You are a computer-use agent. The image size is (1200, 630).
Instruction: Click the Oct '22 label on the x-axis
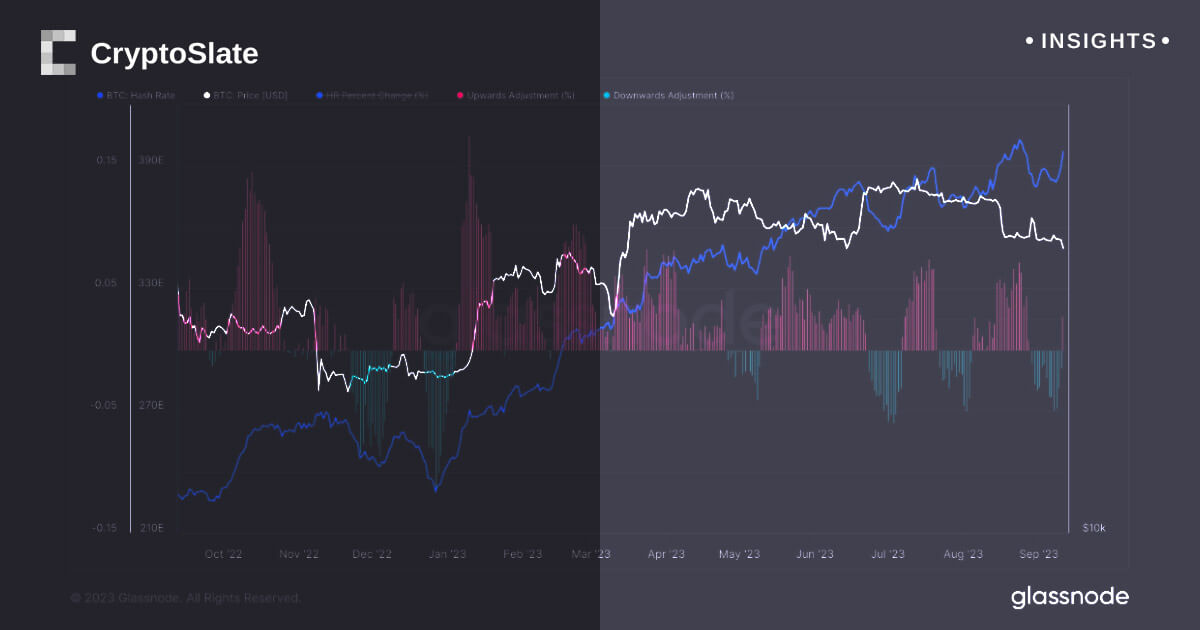click(x=223, y=553)
